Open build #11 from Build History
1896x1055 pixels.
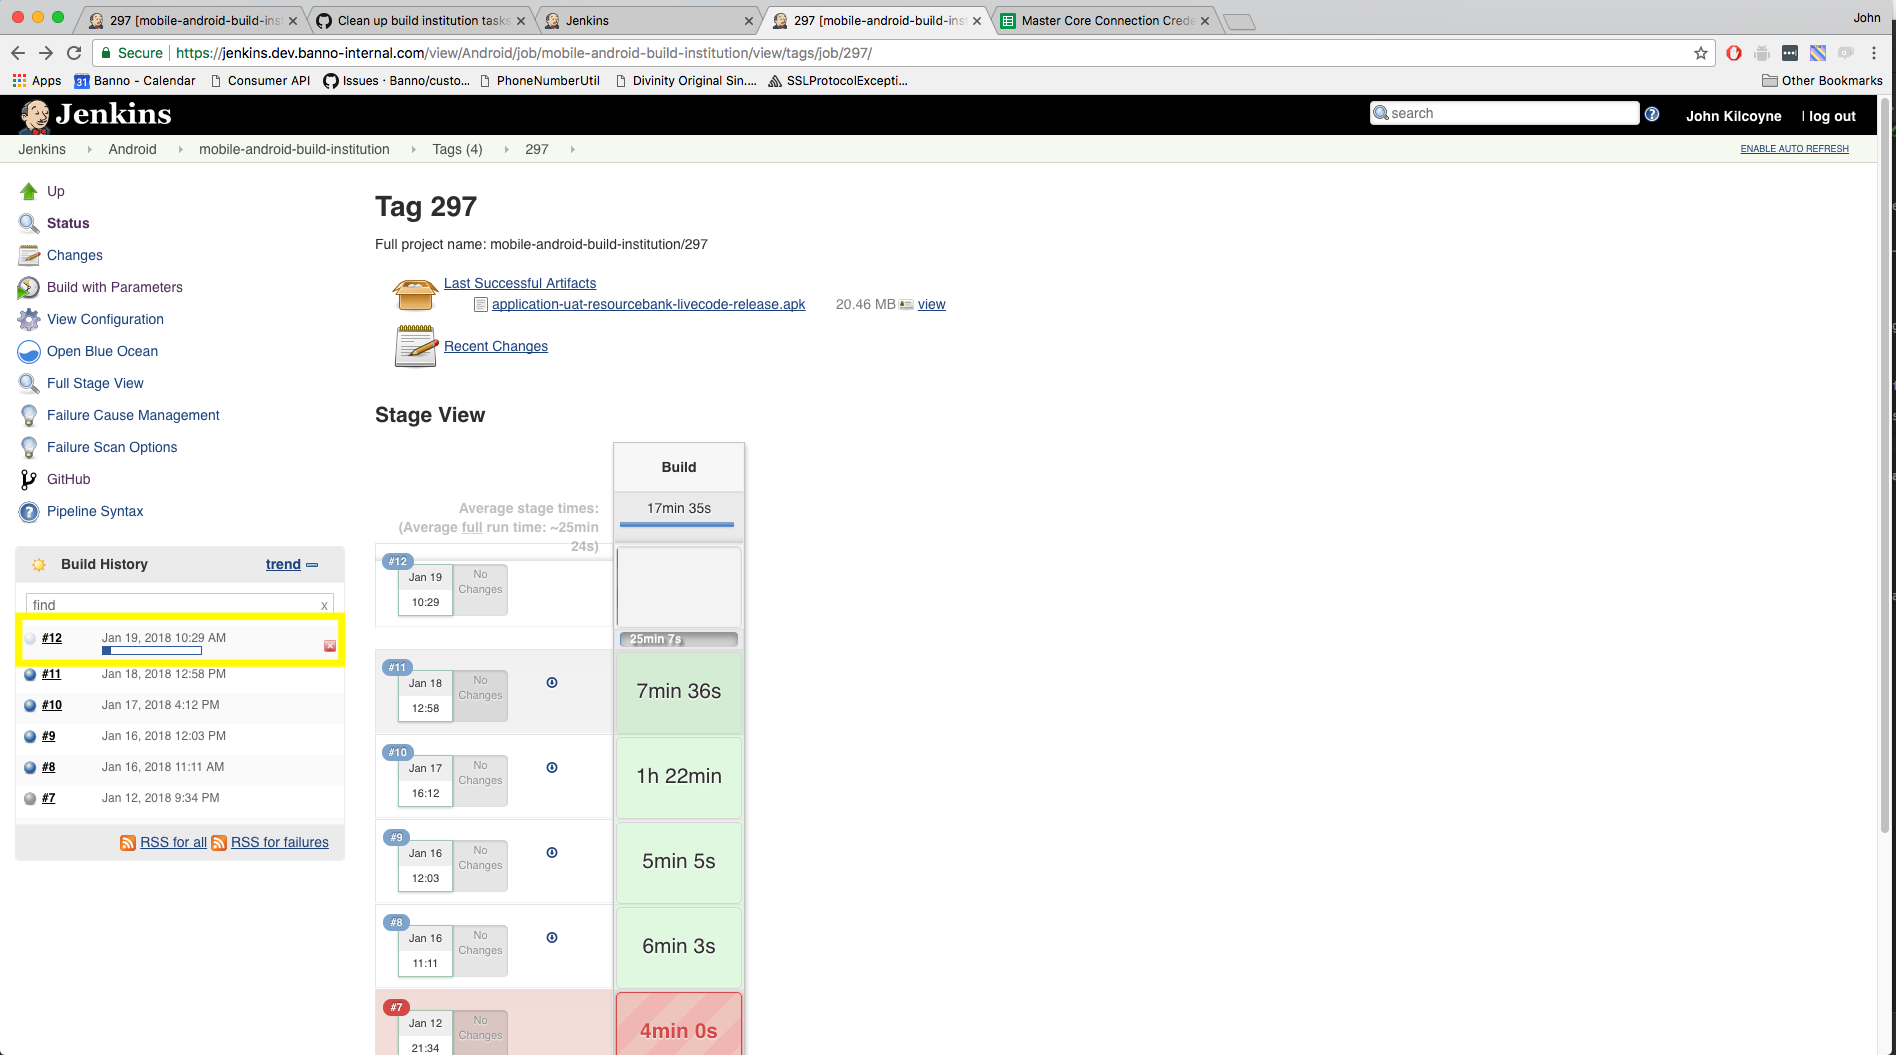point(51,674)
